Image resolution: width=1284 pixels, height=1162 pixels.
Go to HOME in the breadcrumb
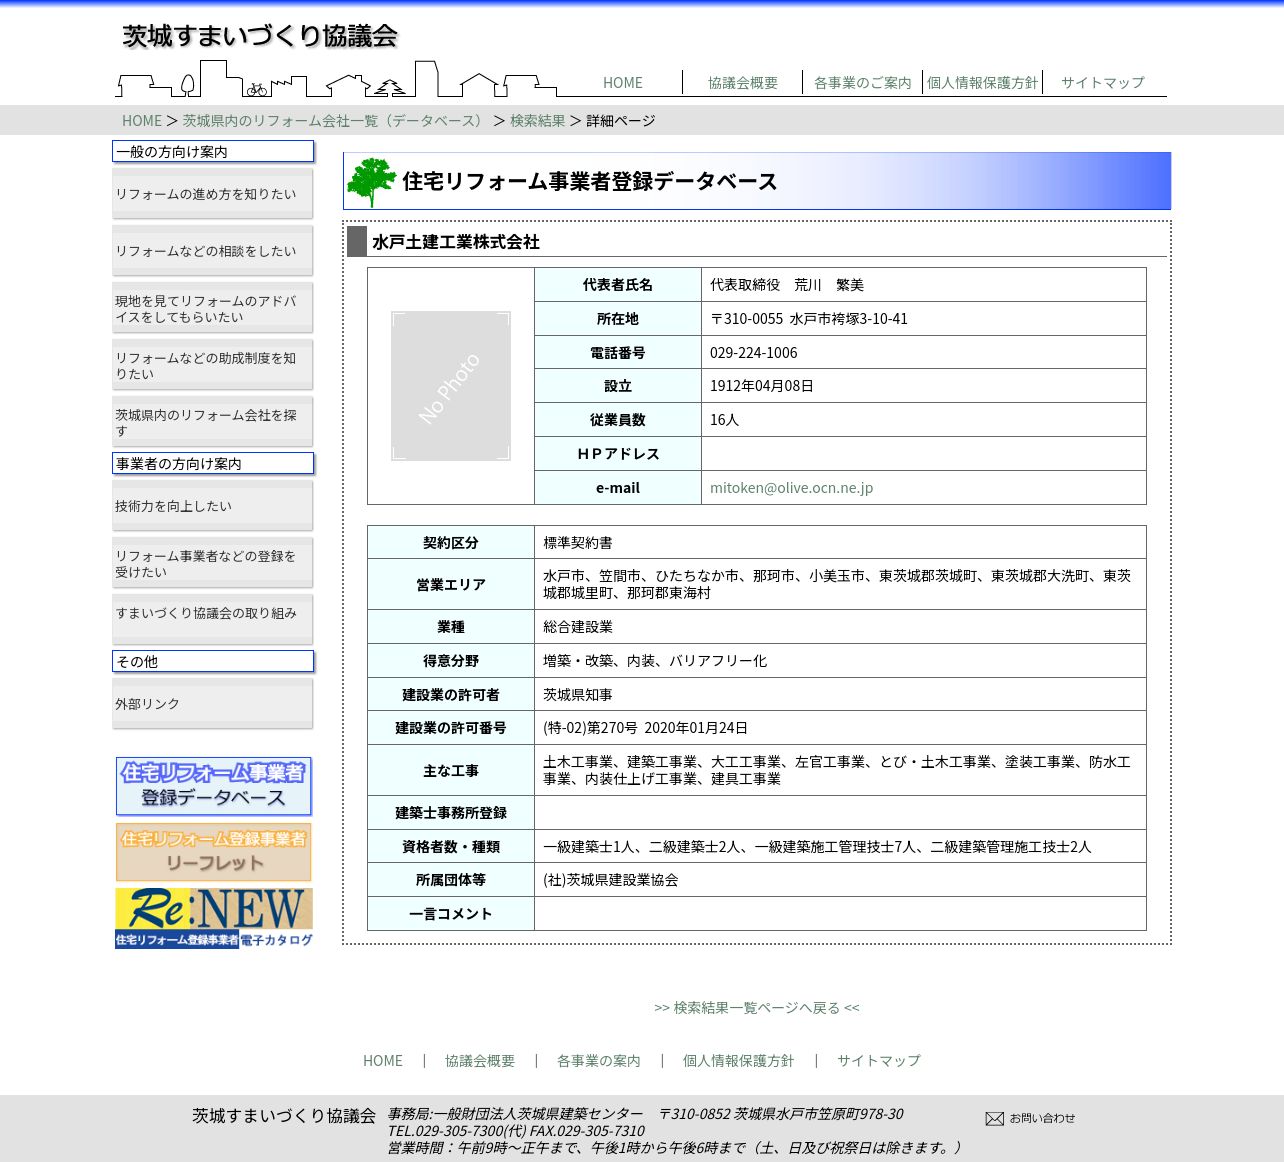pyautogui.click(x=142, y=121)
